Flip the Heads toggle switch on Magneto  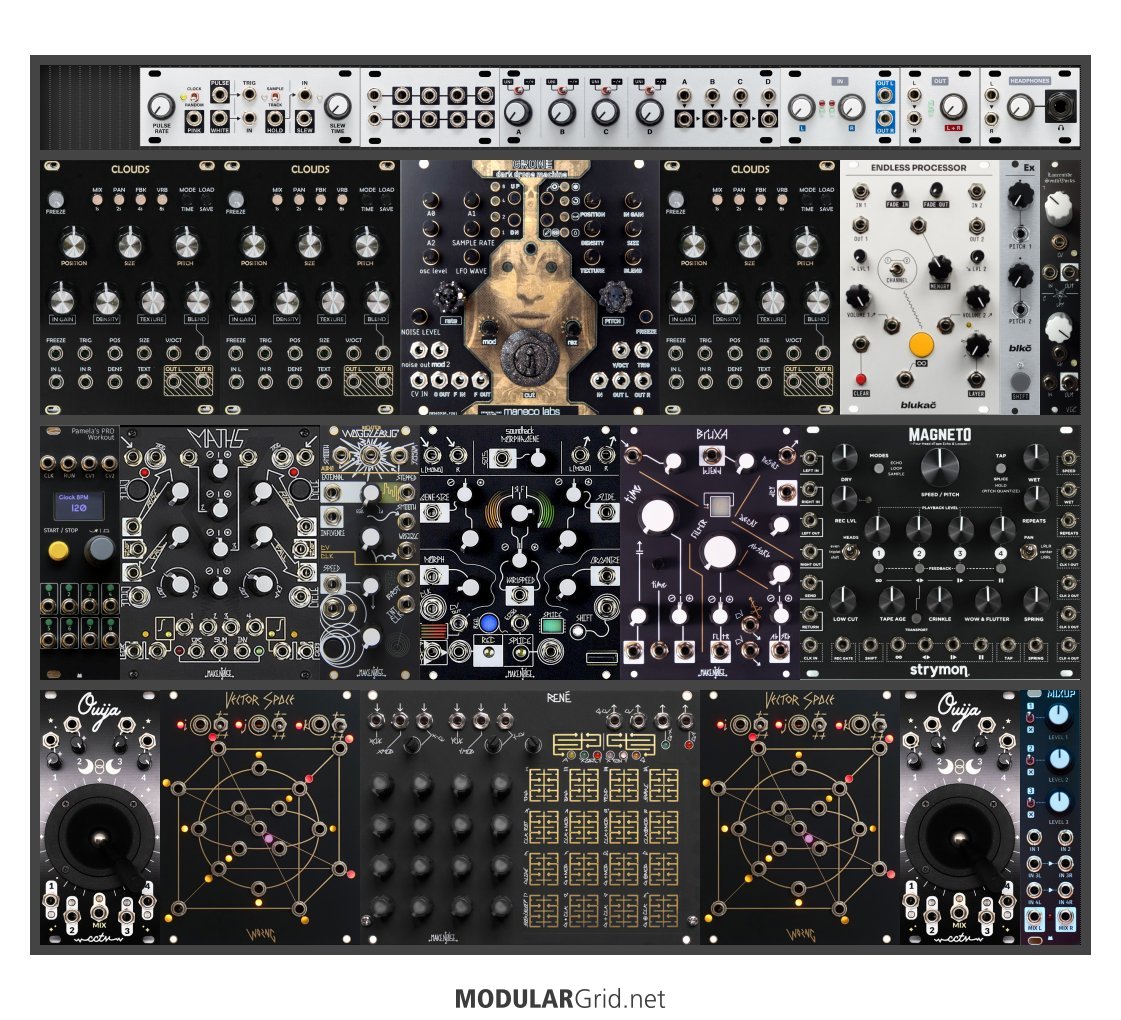850,551
